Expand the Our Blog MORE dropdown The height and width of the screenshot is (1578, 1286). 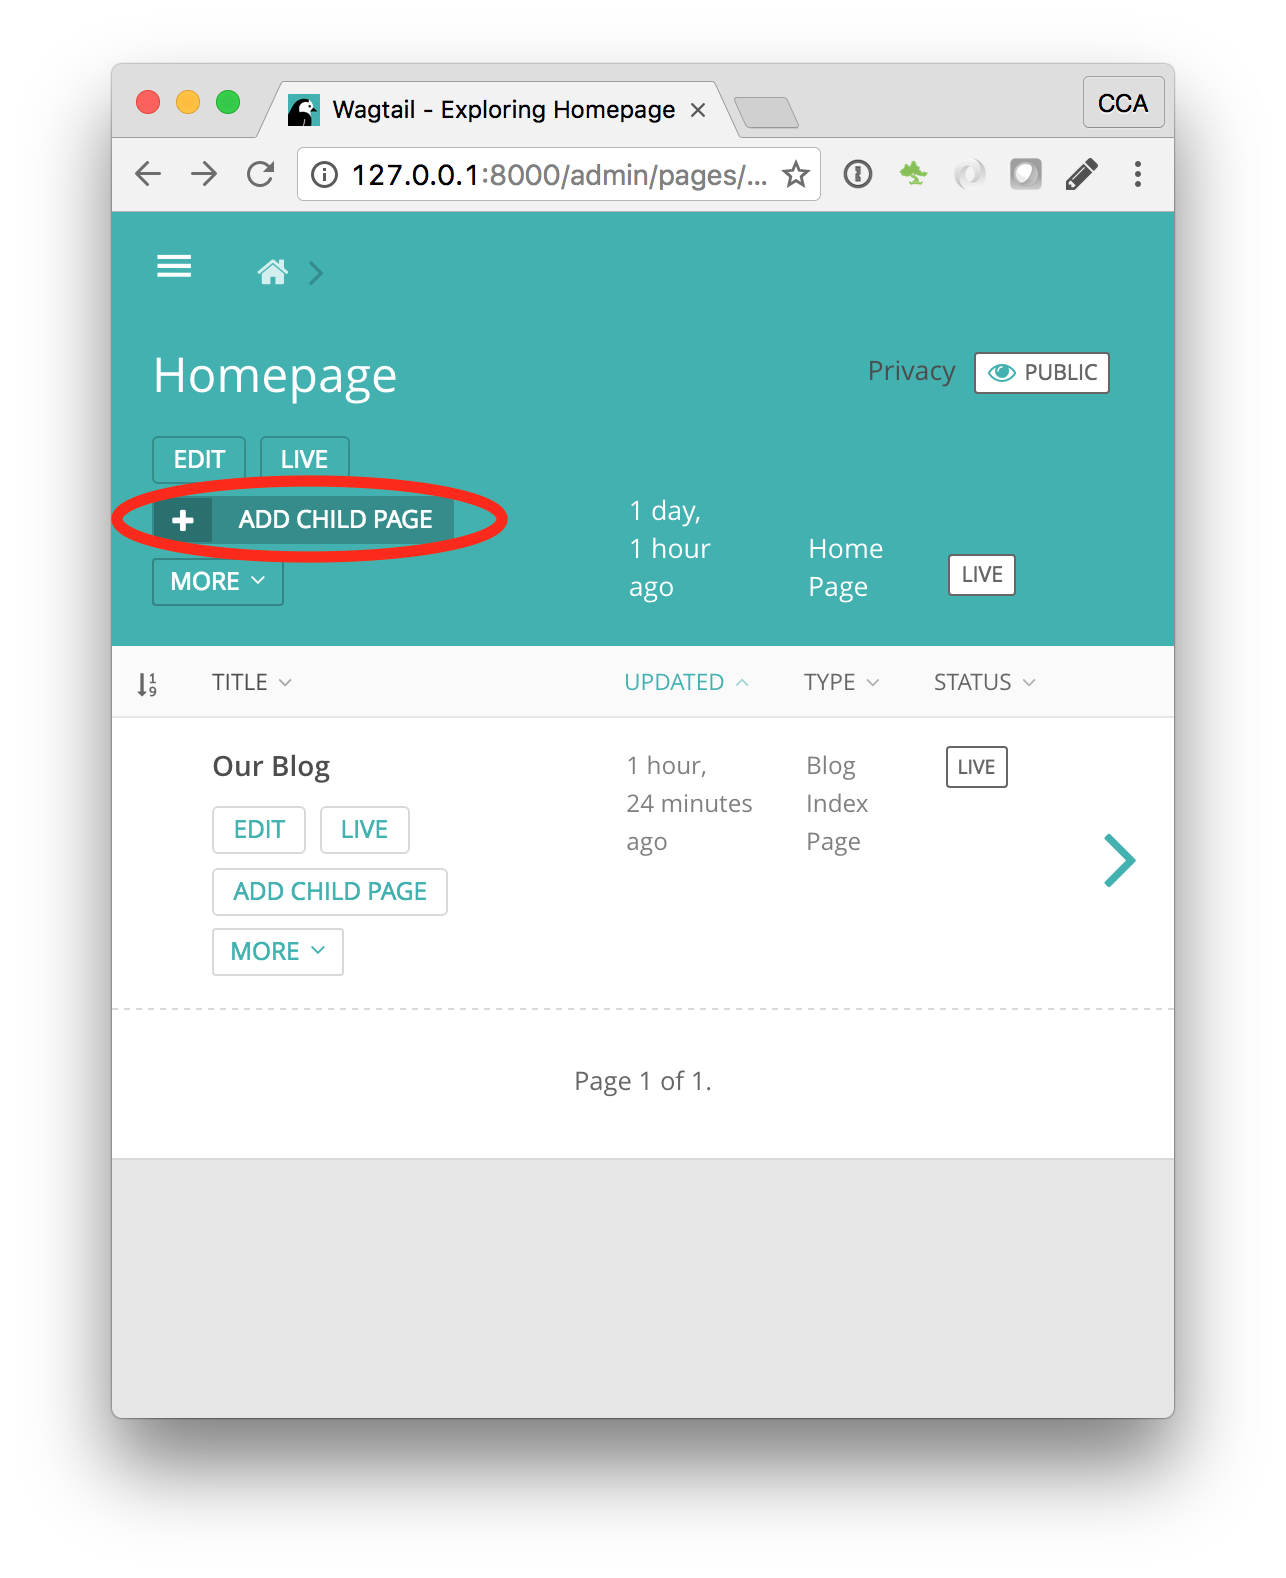click(277, 952)
